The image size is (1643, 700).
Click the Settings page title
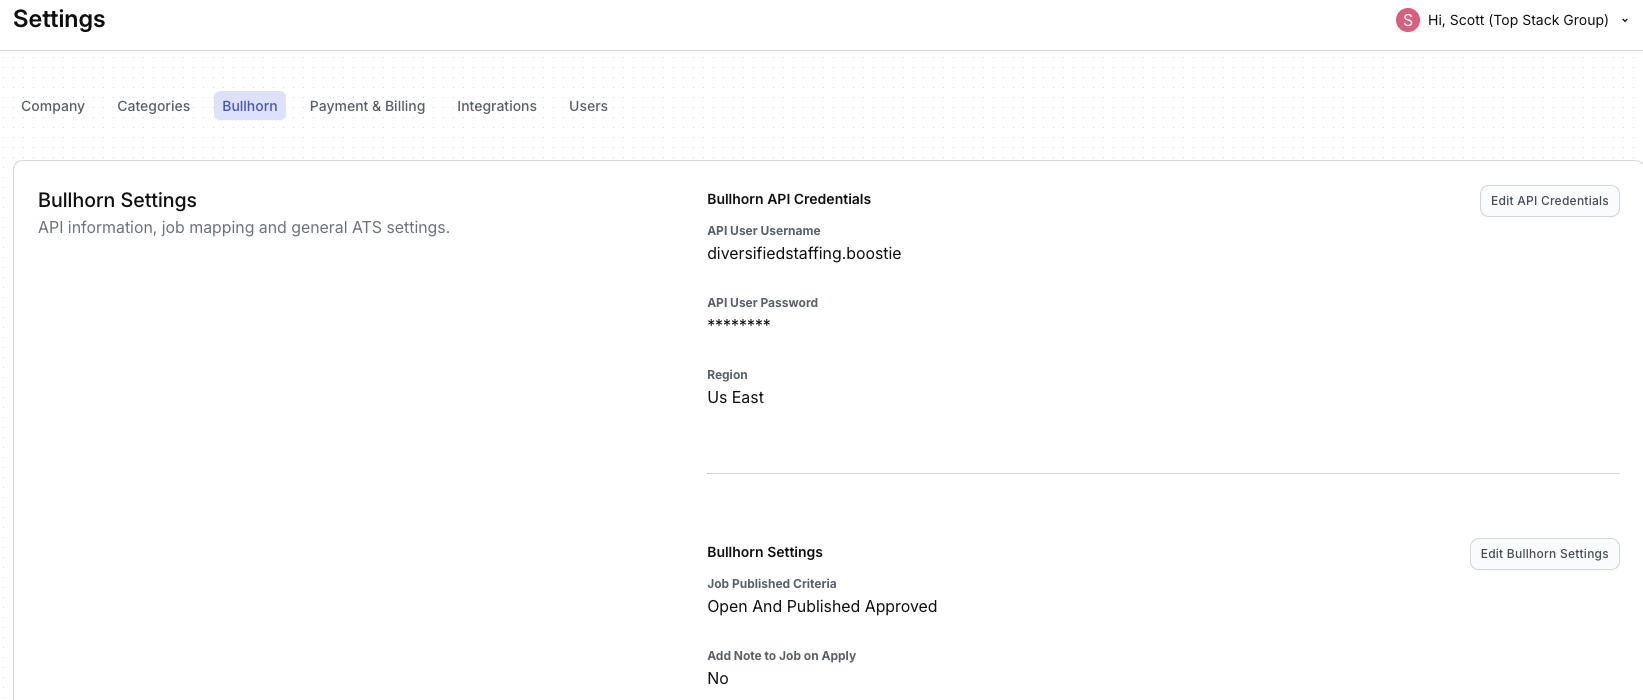pyautogui.click(x=59, y=19)
